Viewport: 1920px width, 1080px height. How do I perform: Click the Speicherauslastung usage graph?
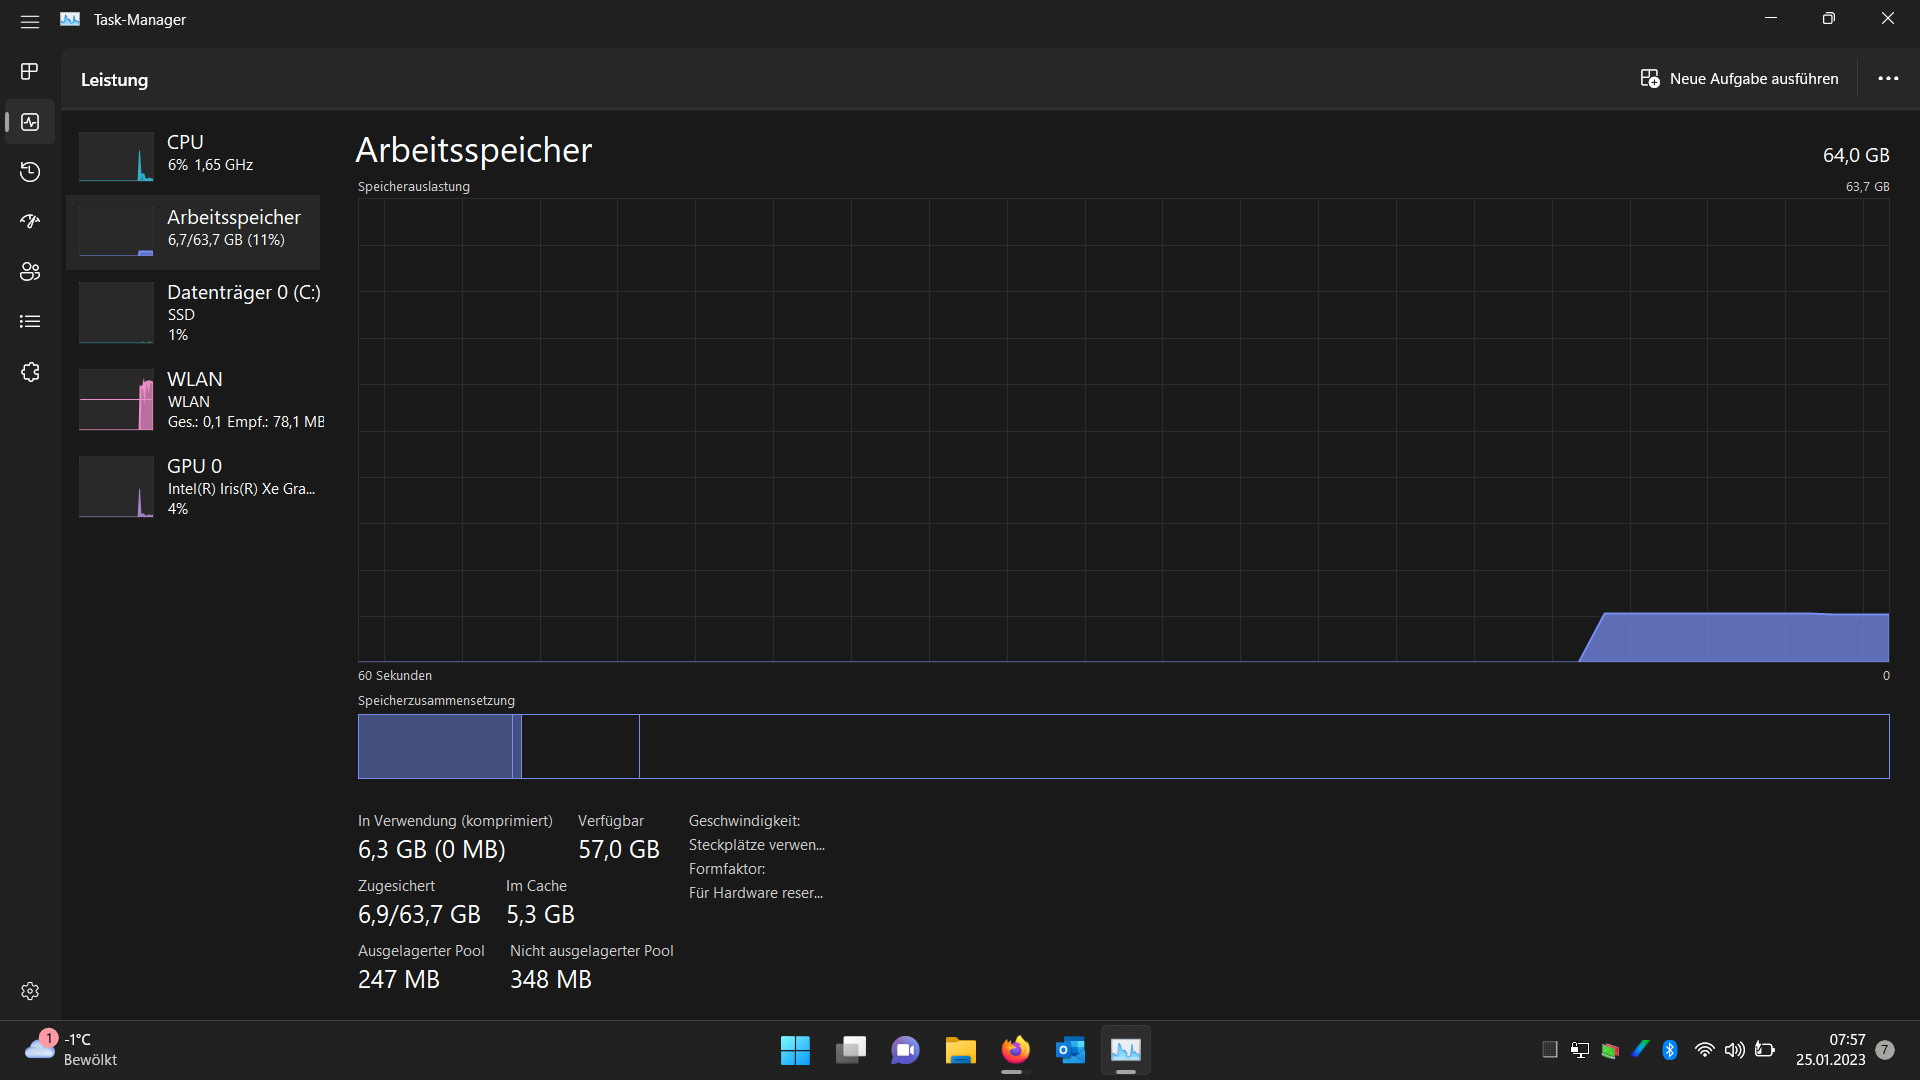[1123, 430]
